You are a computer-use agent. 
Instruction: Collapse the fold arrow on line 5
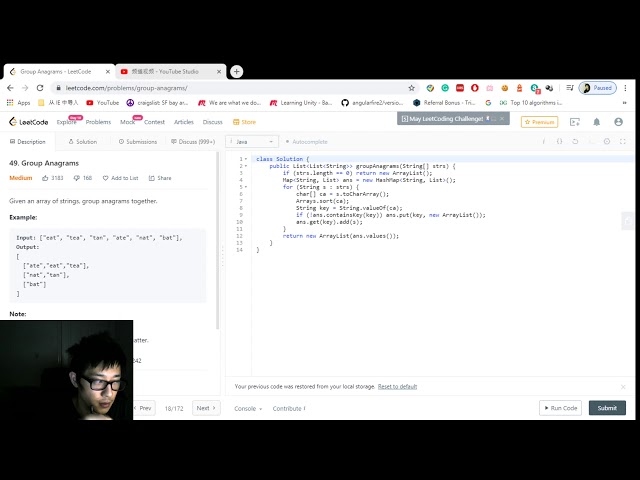246,187
